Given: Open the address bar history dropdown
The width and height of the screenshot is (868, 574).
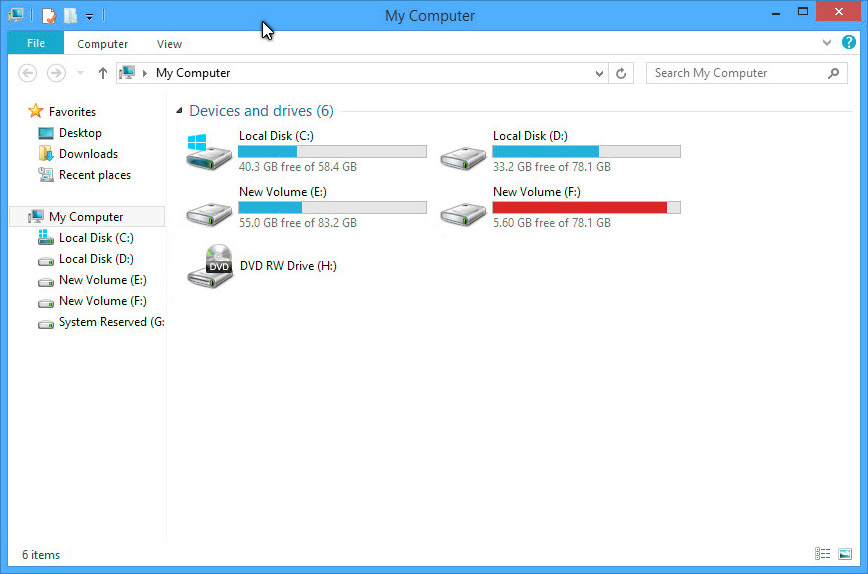Looking at the screenshot, I should 599,73.
